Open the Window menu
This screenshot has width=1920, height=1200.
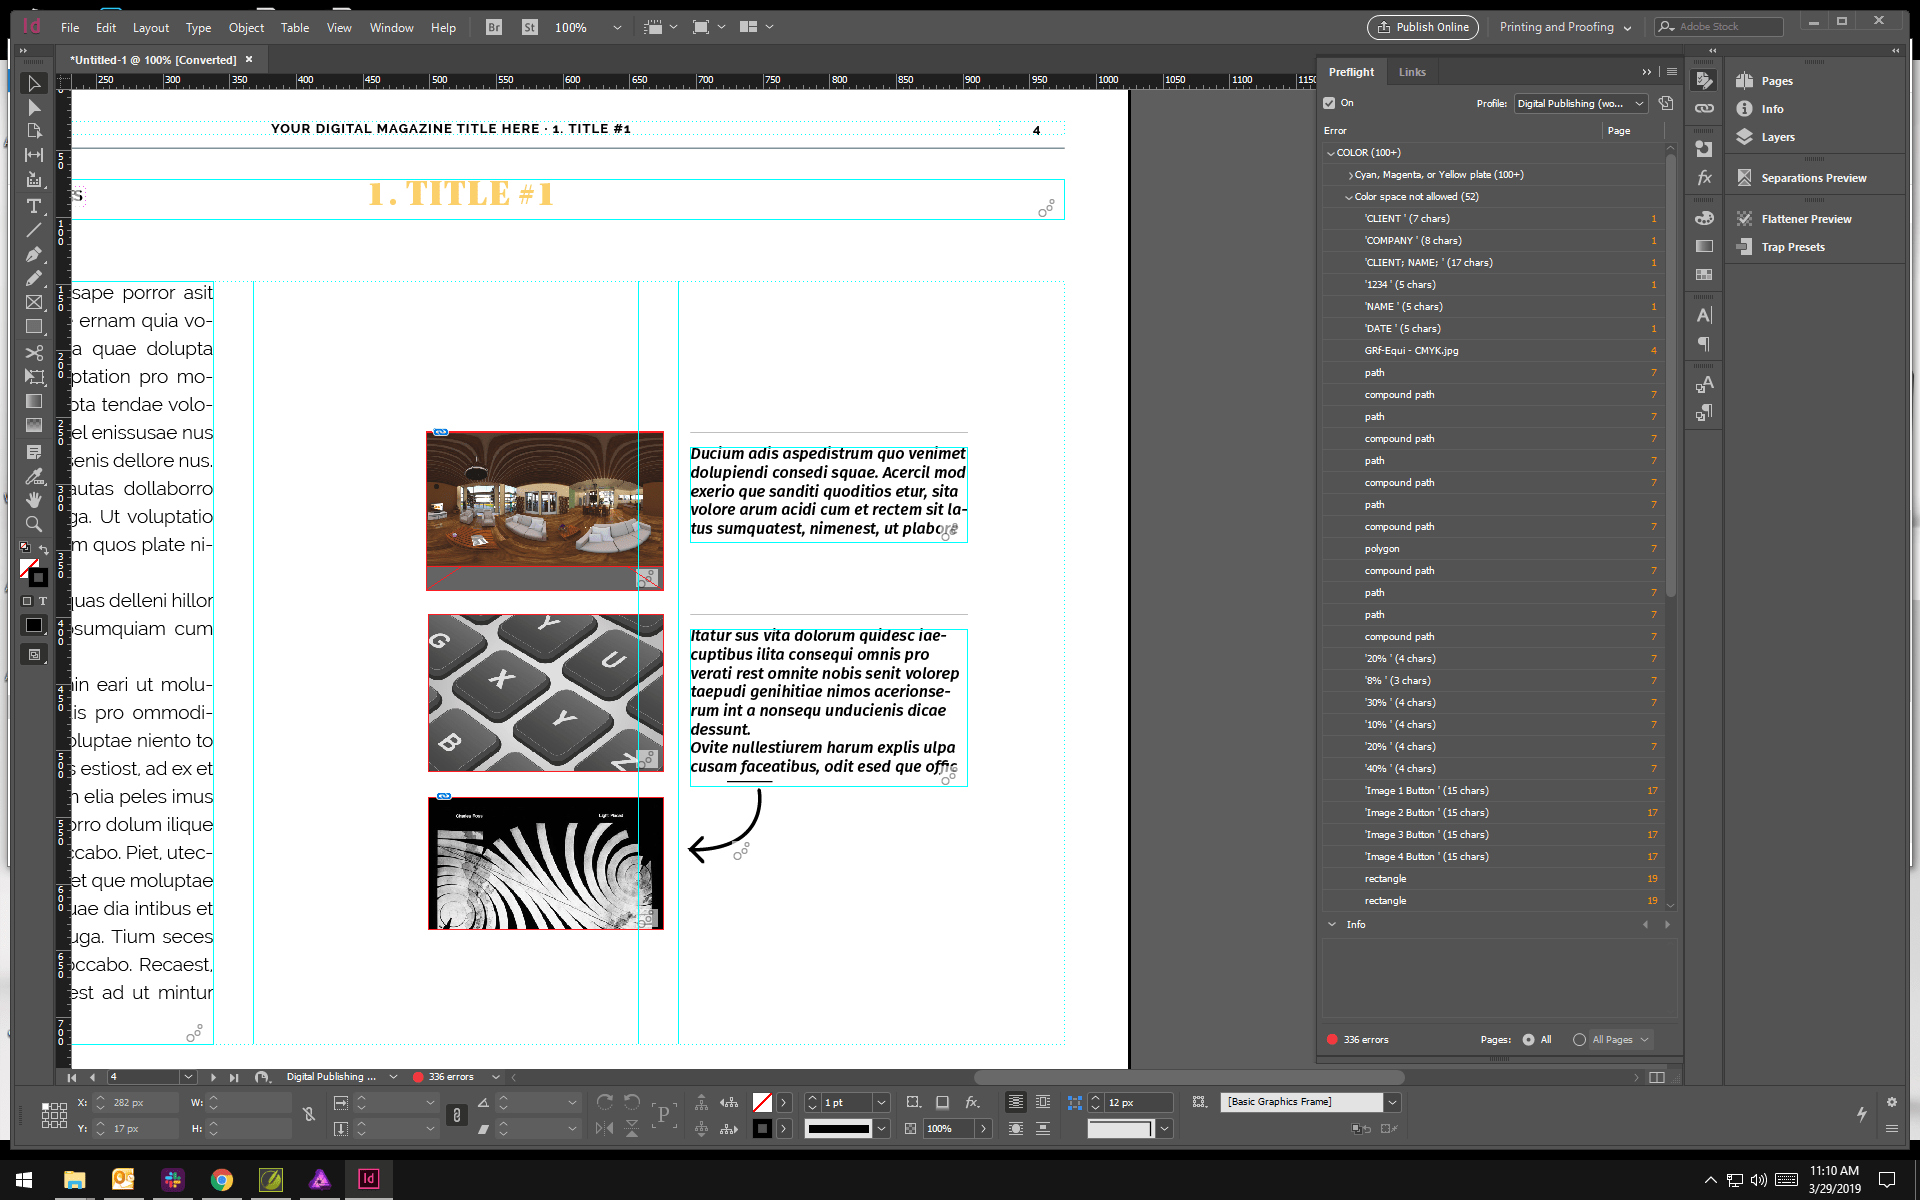pyautogui.click(x=391, y=27)
